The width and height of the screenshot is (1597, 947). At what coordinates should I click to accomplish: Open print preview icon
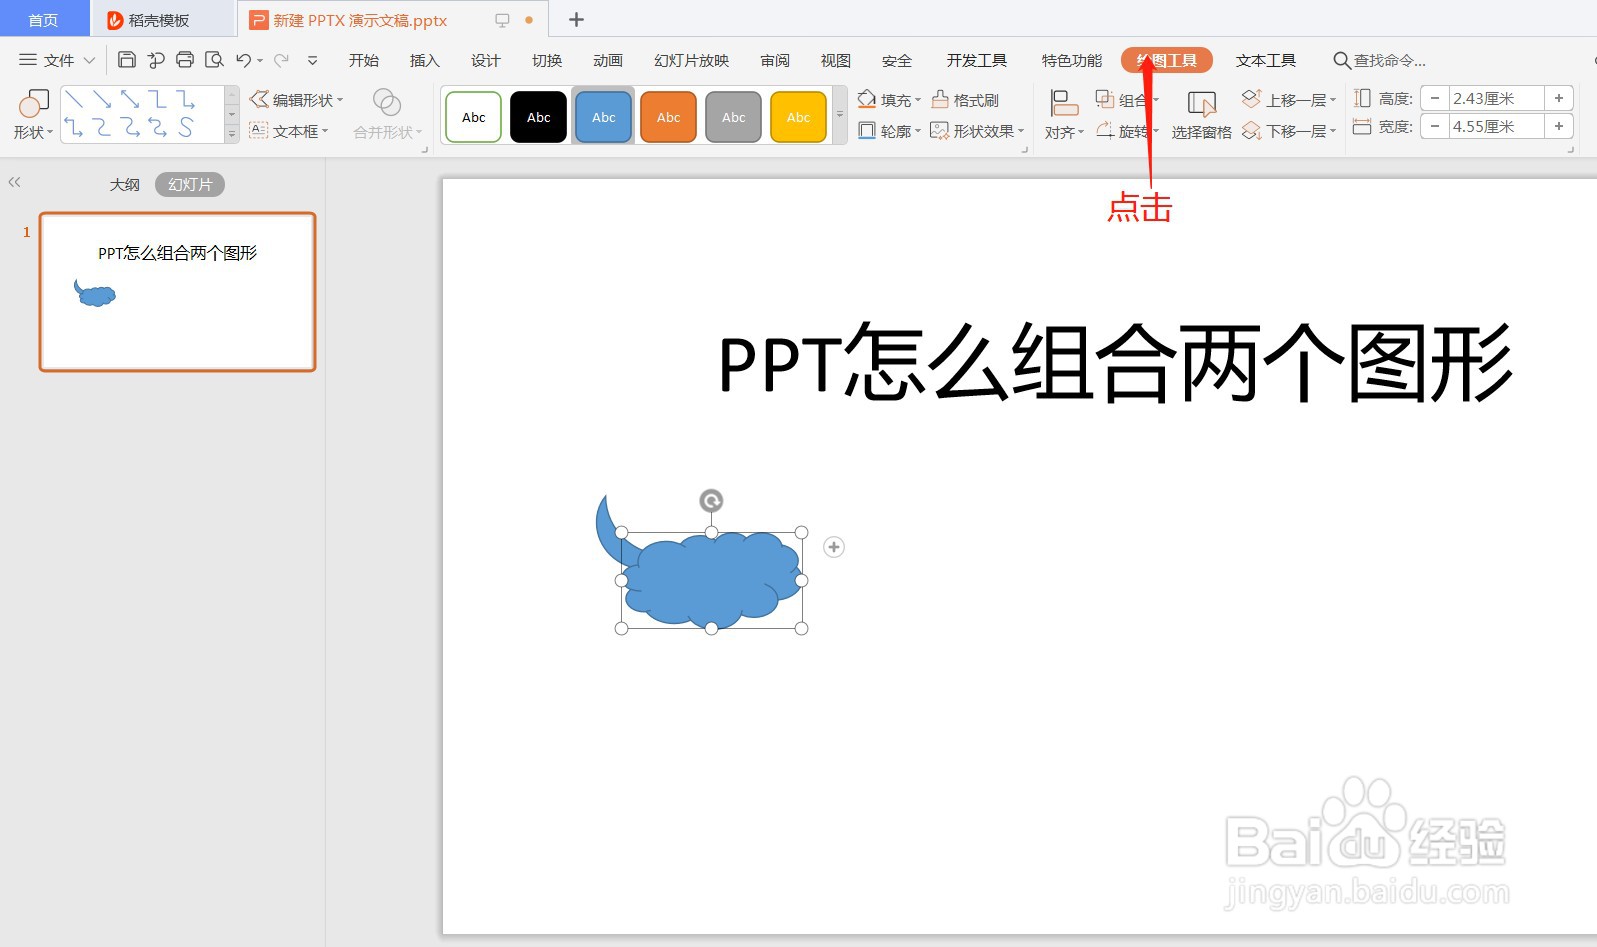click(x=214, y=60)
